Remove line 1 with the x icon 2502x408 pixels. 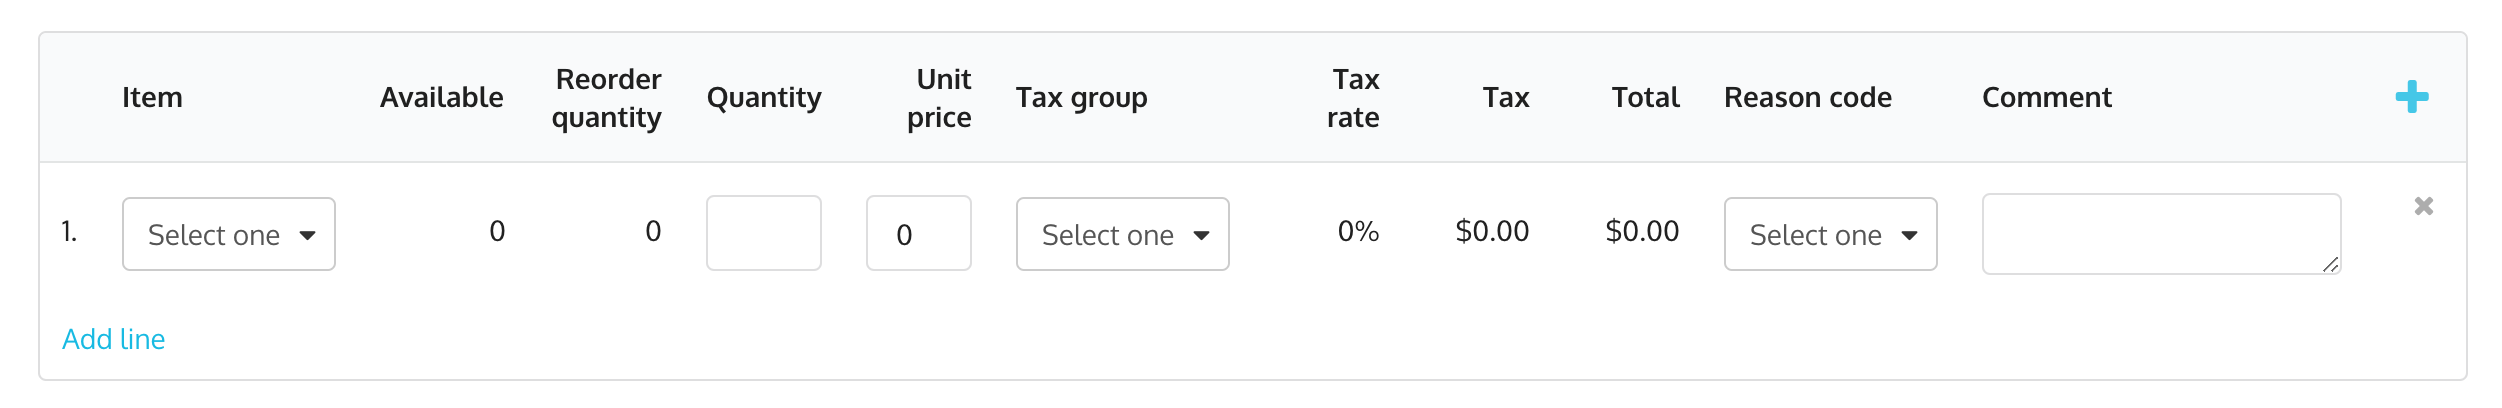pyautogui.click(x=2423, y=206)
